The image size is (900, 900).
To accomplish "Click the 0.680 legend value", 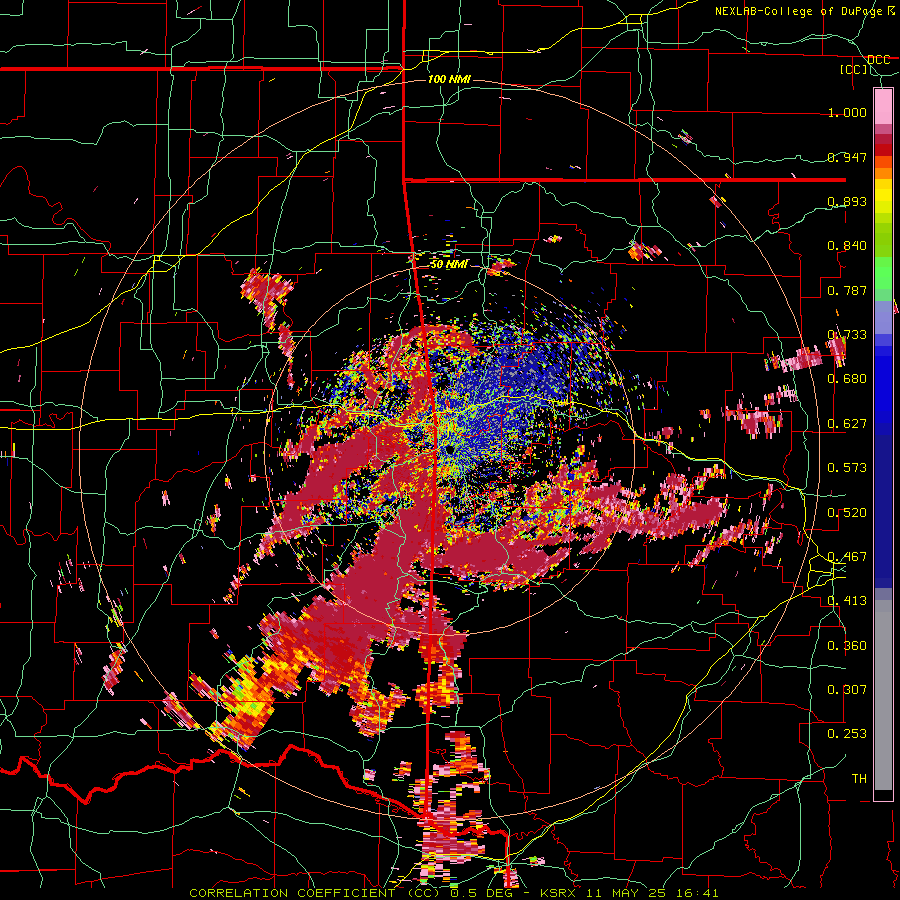I will pyautogui.click(x=847, y=379).
